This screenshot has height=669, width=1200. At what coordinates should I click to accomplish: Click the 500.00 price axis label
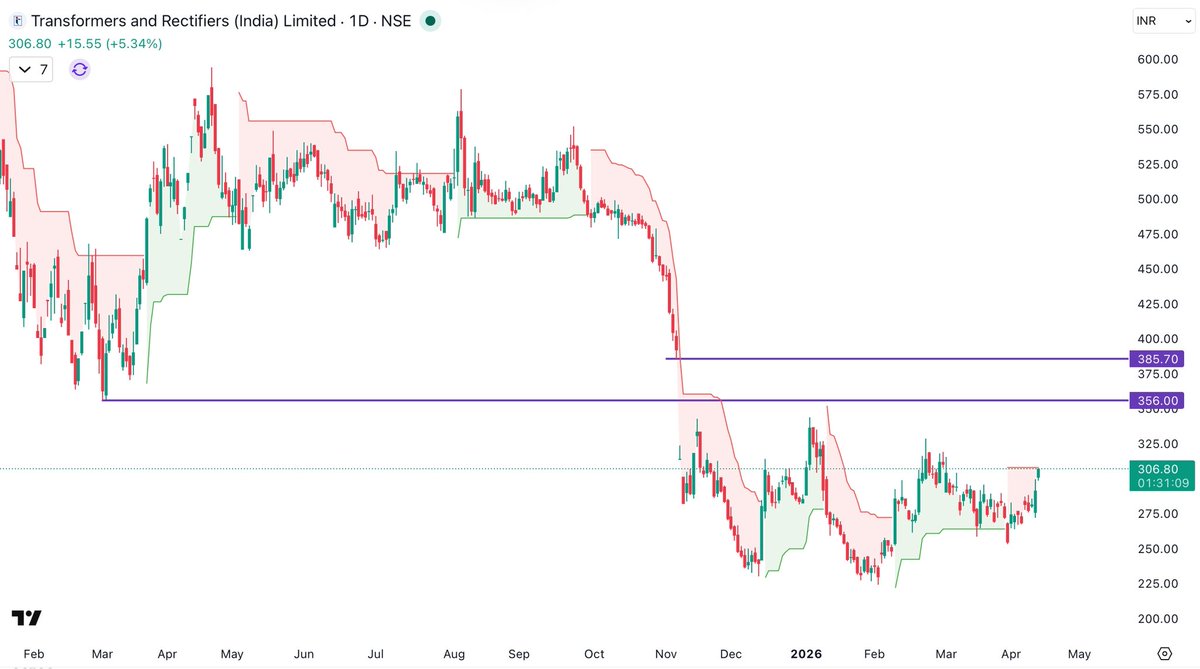[1159, 199]
